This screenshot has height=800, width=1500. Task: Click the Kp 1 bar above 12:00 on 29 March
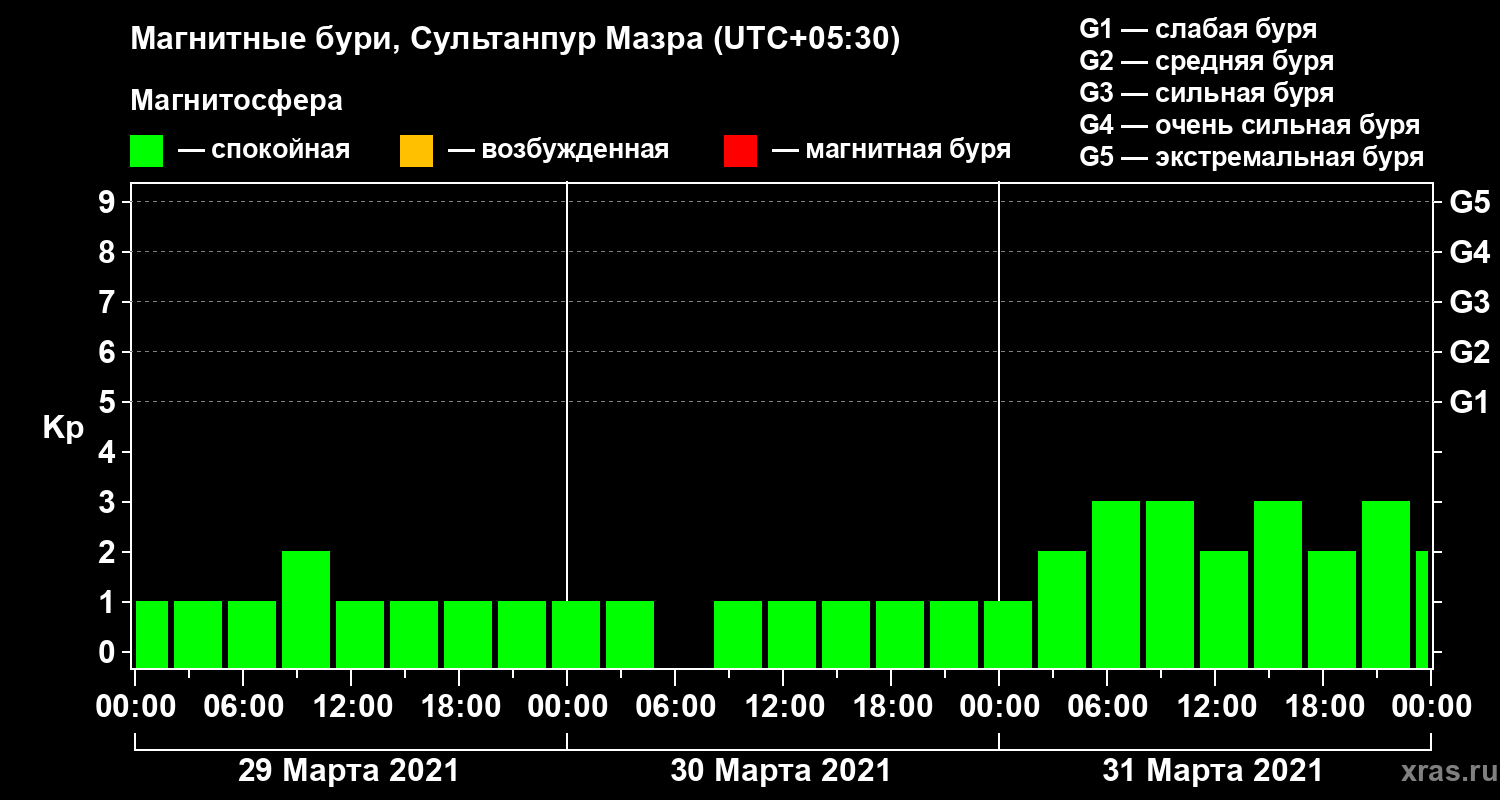pos(360,634)
